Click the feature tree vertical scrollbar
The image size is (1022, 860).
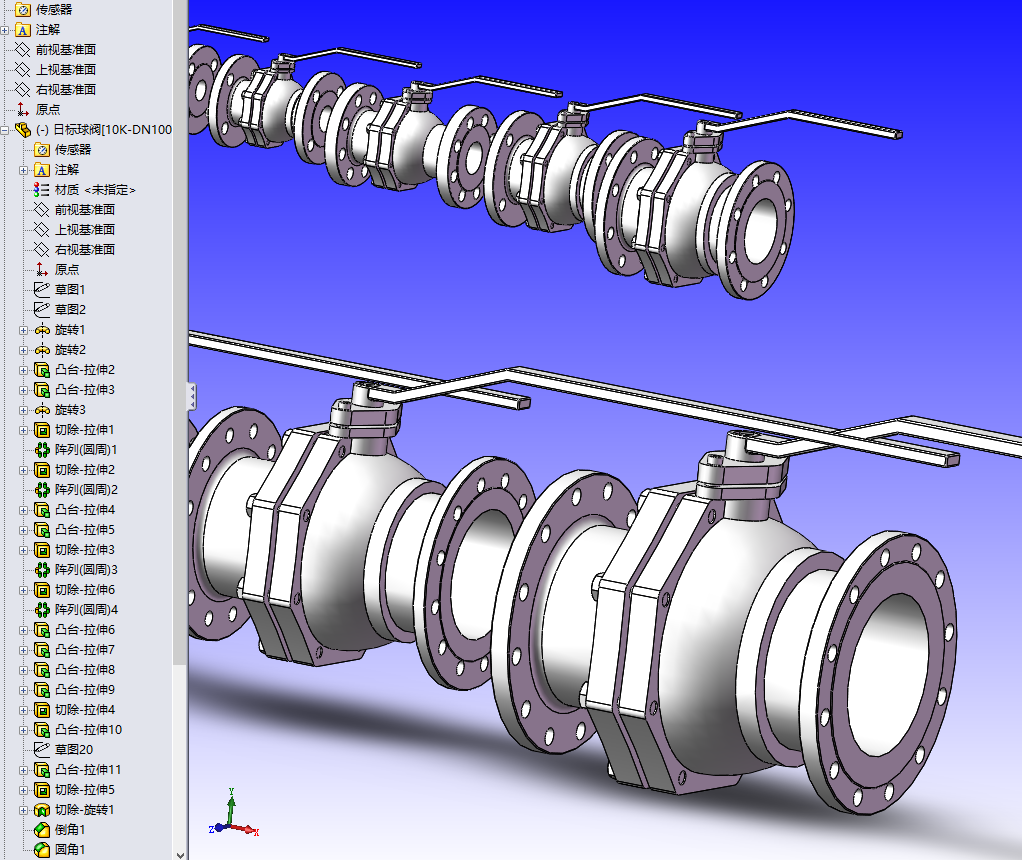[180, 333]
